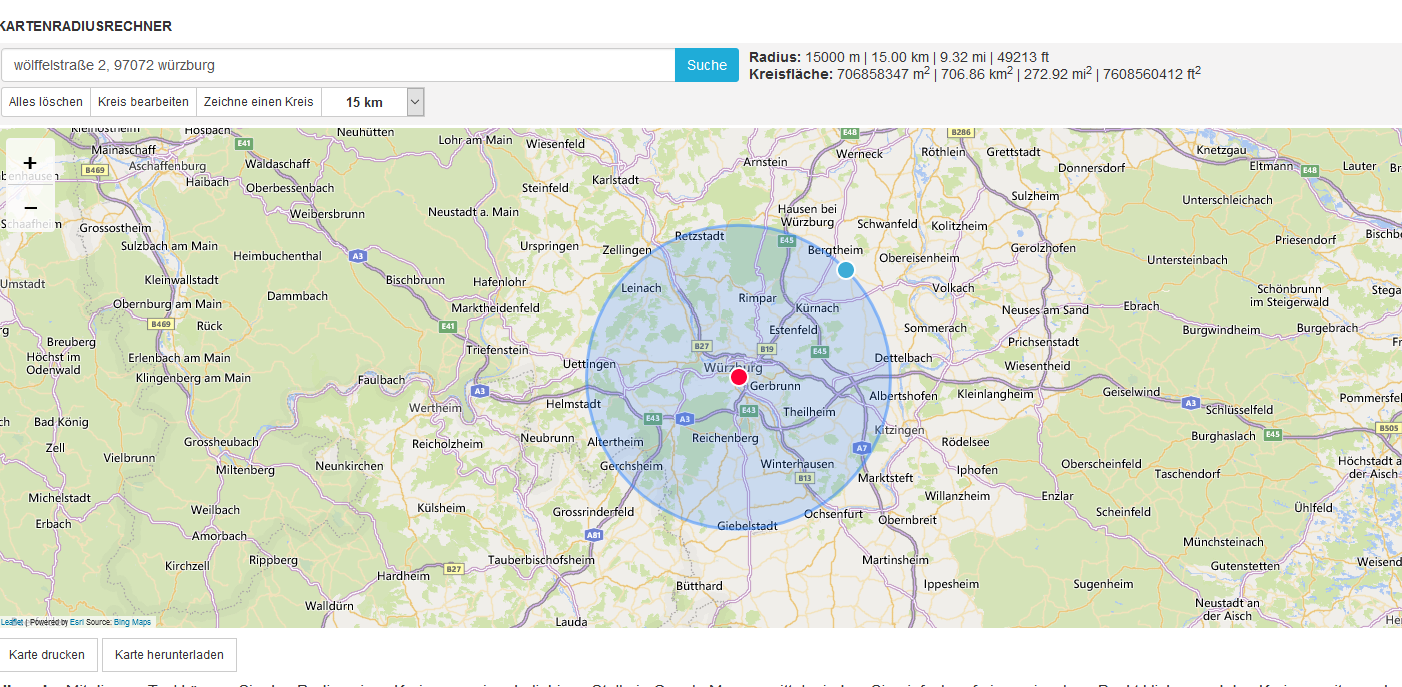Zoom in with the plus button
1402x687 pixels.
pyautogui.click(x=30, y=163)
